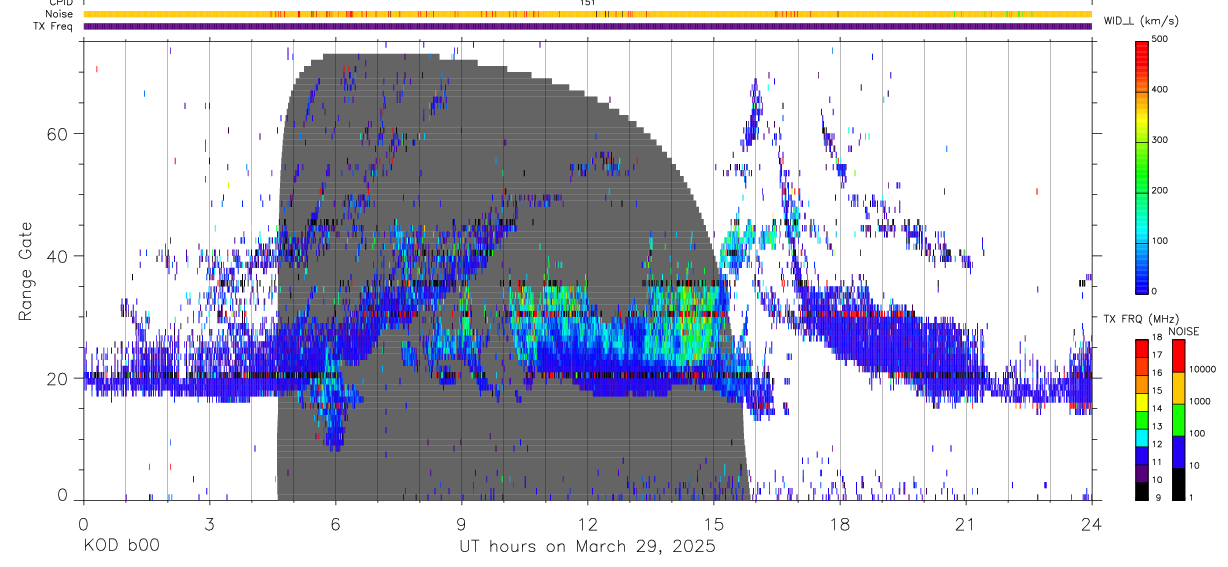Click the yellow 14 MHz swatch in TX FRQ legend
This screenshot has width=1228, height=567.
(1141, 402)
